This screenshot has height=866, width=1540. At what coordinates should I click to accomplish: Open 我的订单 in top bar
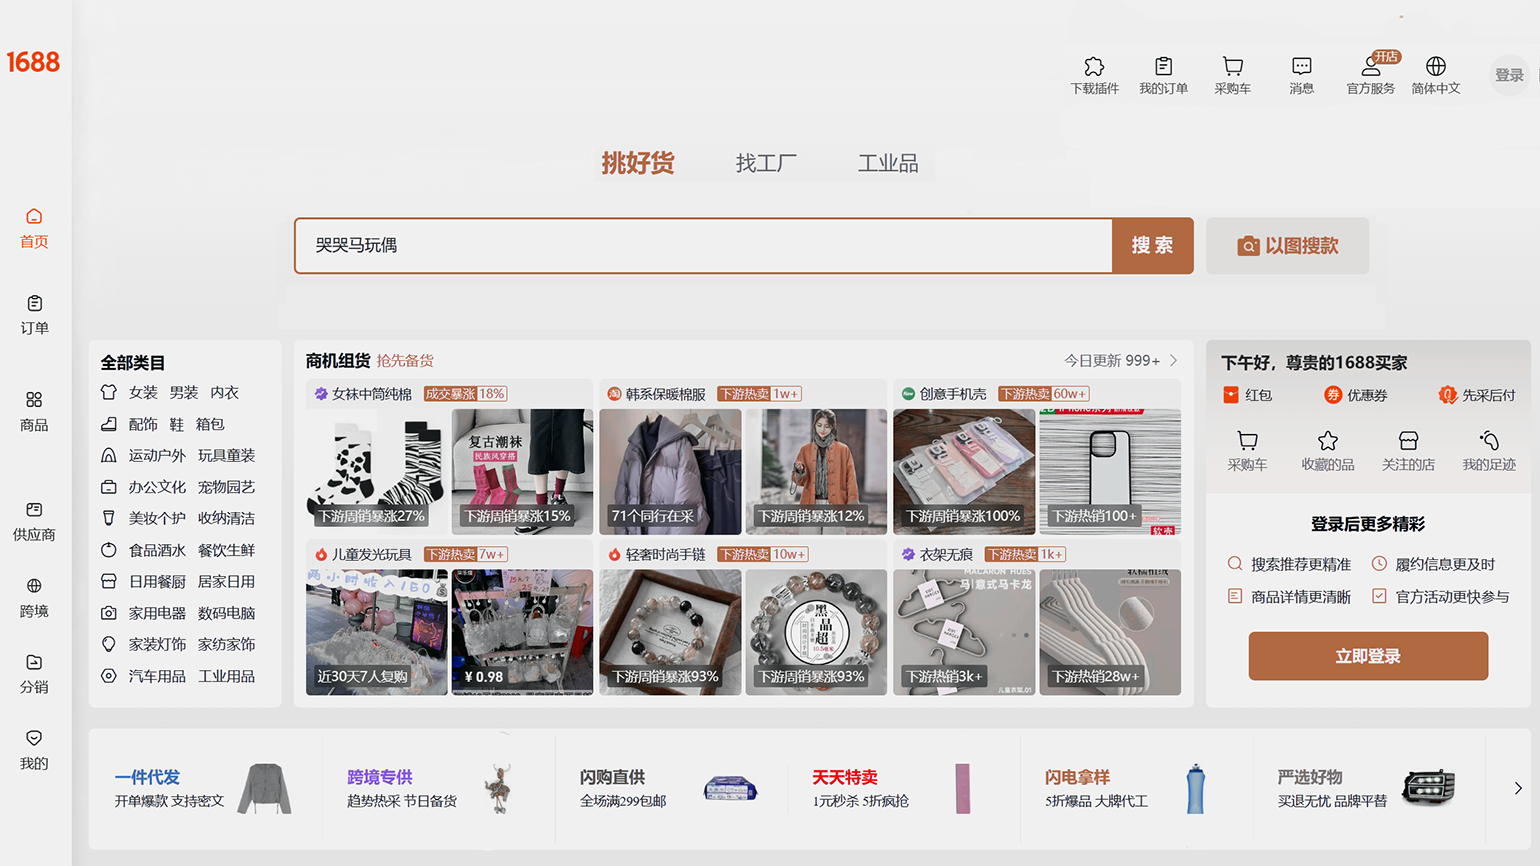pos(1163,67)
